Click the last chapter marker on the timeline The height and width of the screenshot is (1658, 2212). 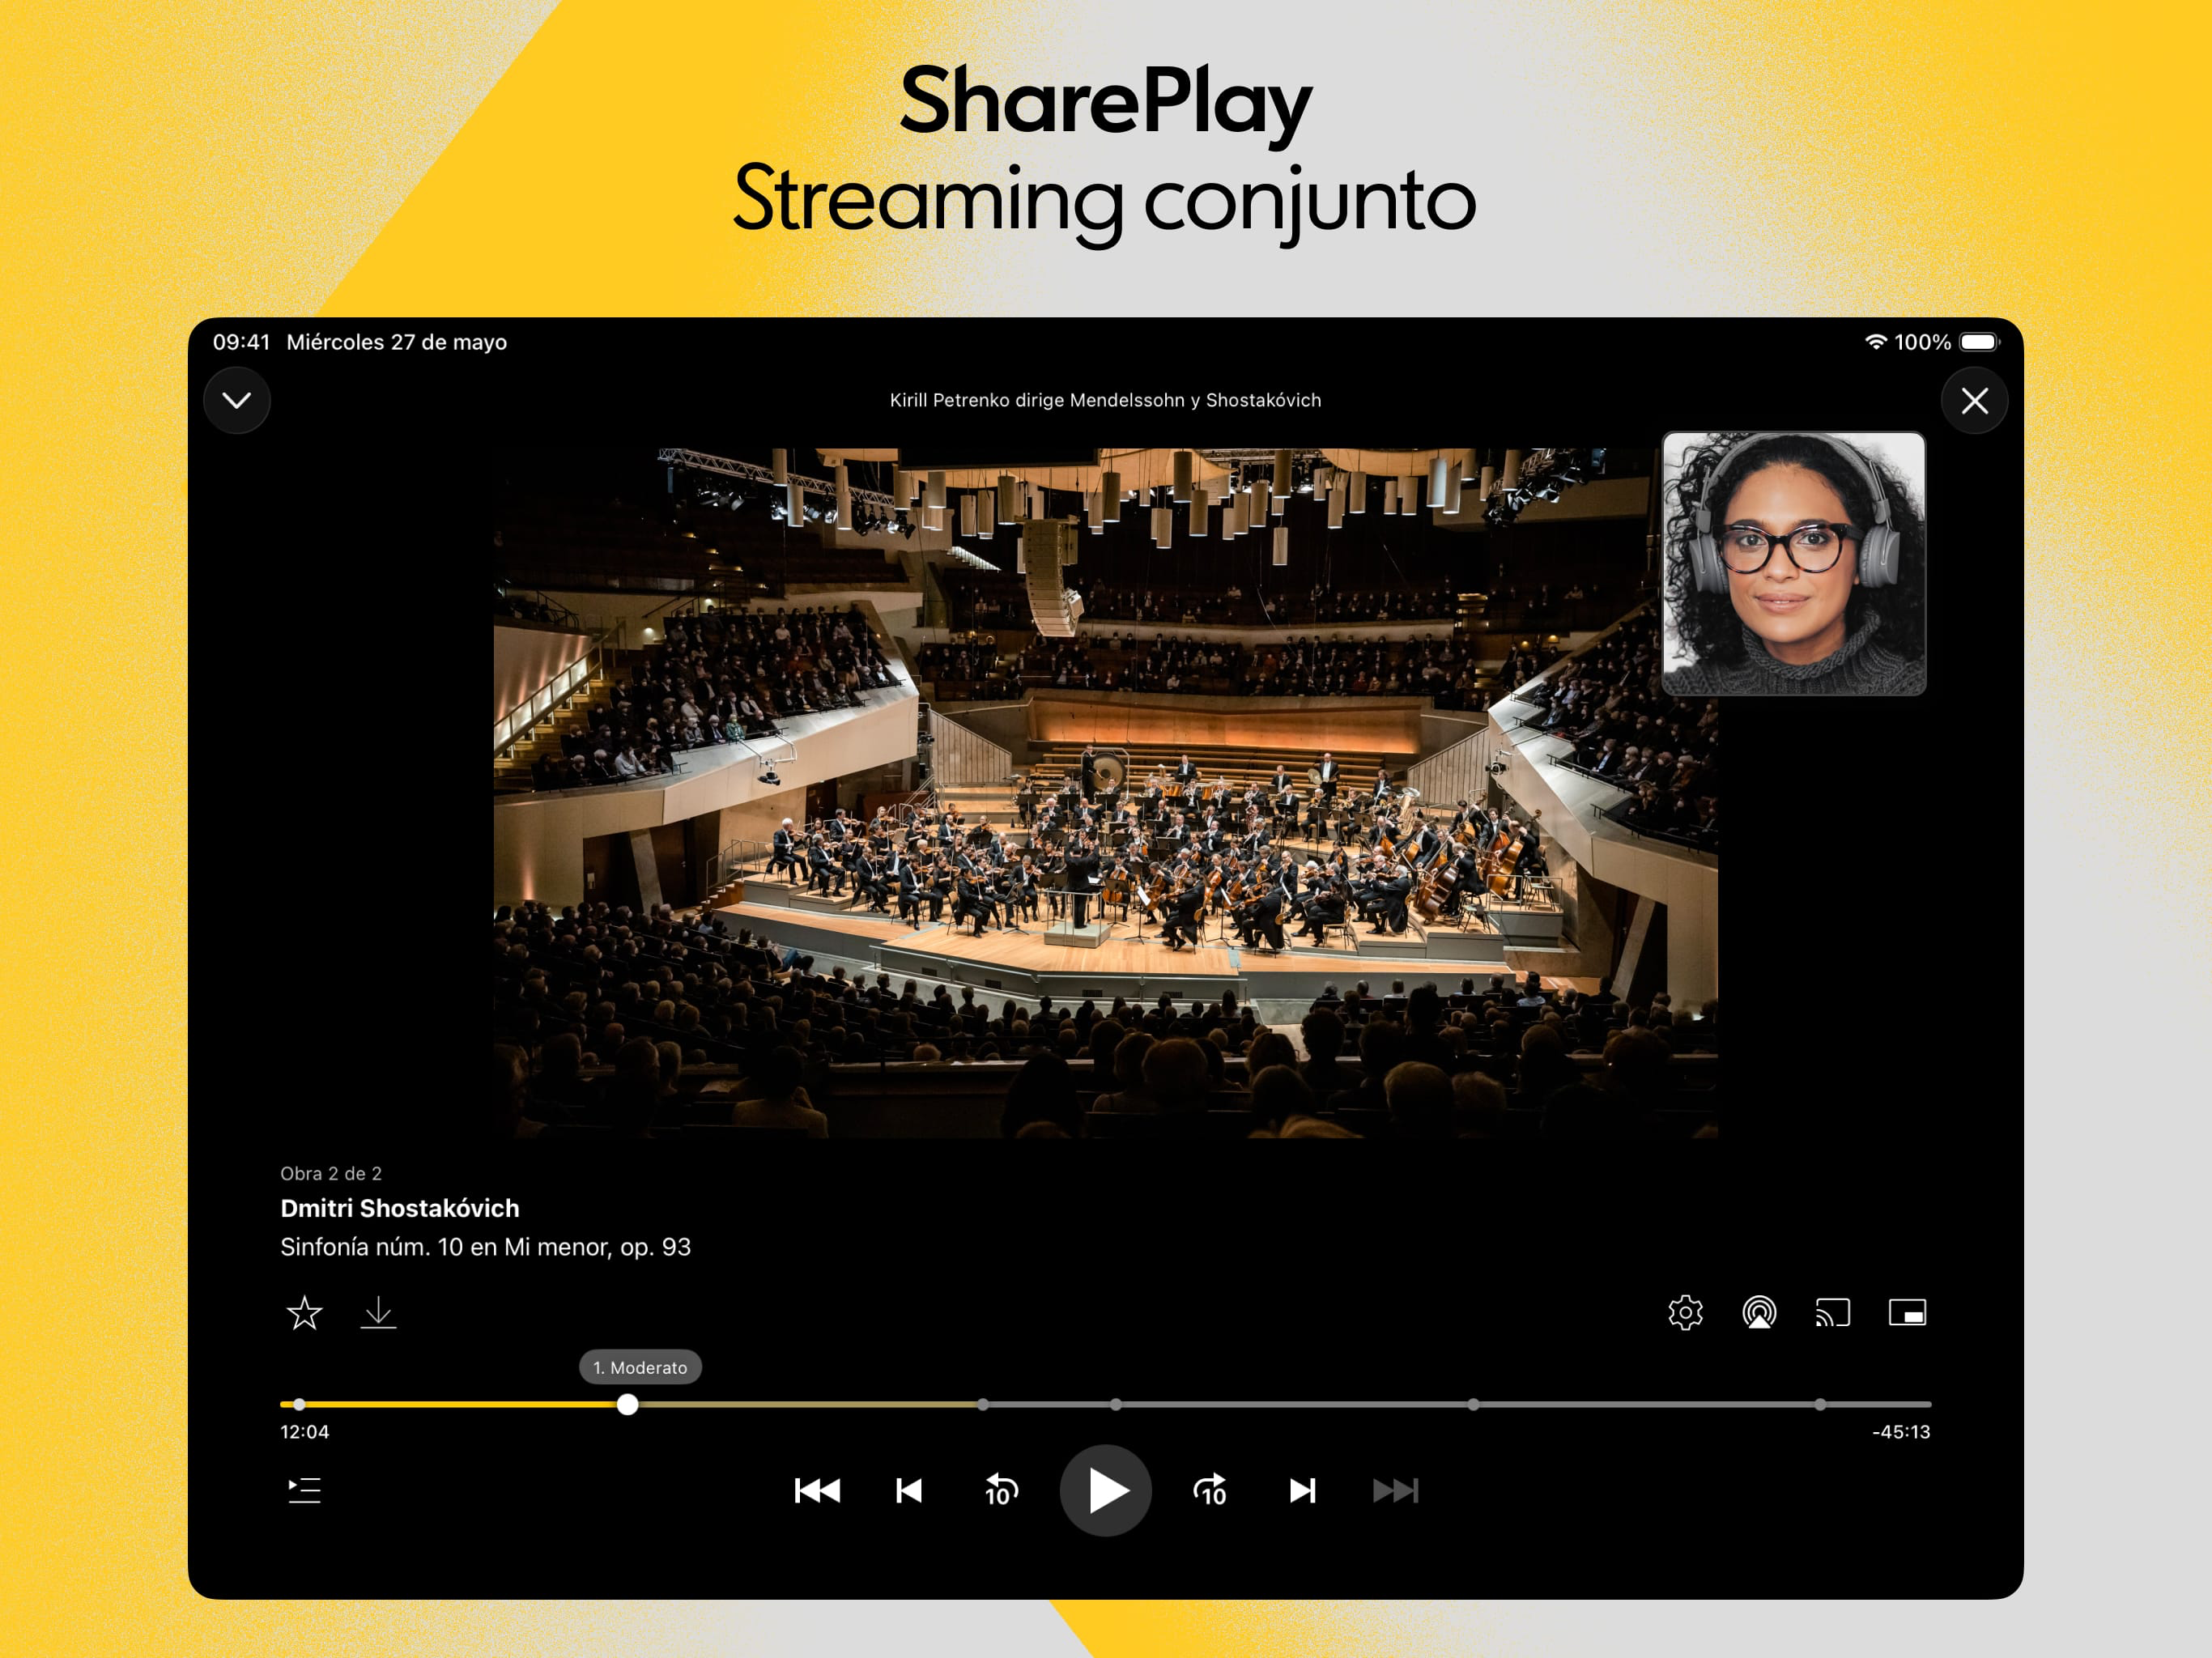click(1819, 1404)
